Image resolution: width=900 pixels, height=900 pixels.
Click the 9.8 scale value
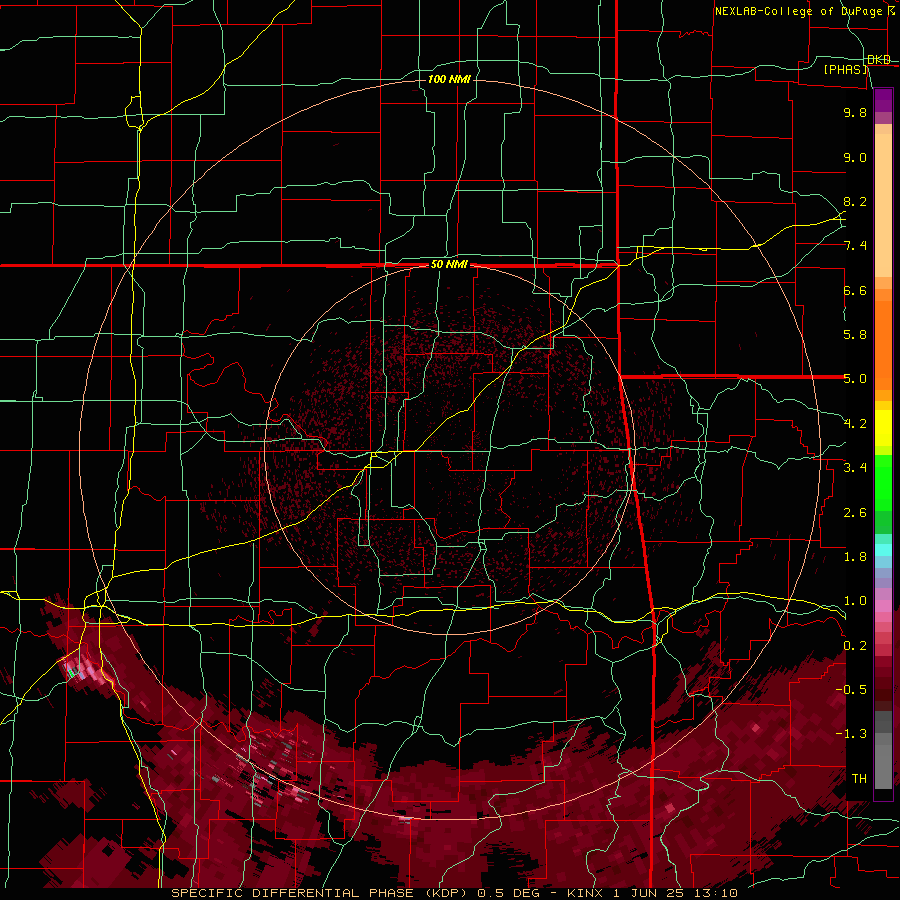point(855,112)
